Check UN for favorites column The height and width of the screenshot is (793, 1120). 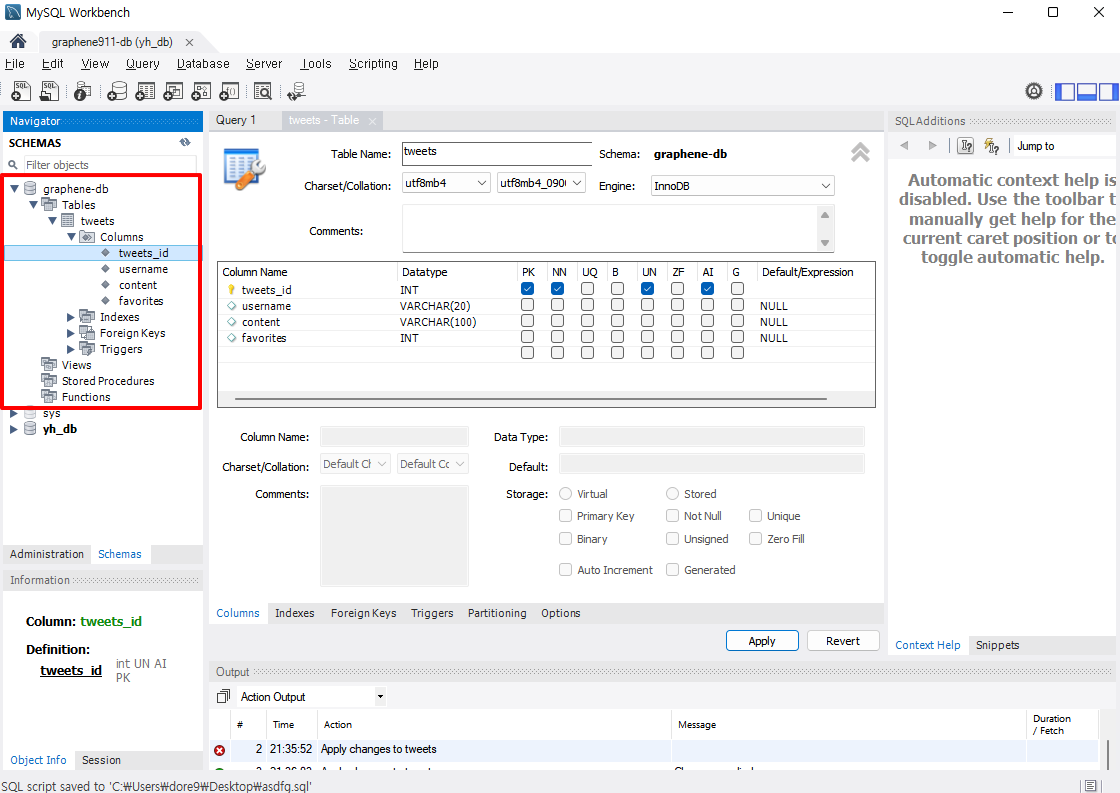647,337
